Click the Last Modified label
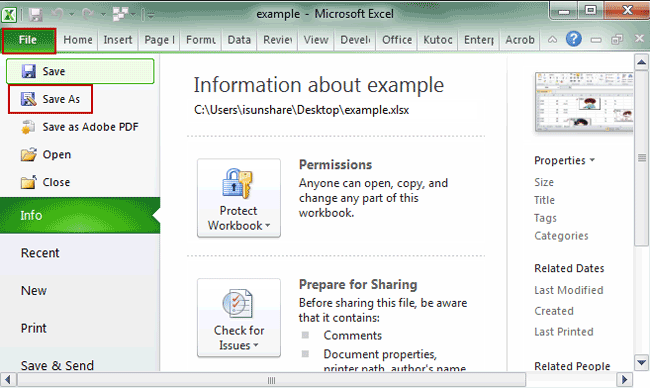Image resolution: width=650 pixels, height=388 pixels. pyautogui.click(x=568, y=290)
